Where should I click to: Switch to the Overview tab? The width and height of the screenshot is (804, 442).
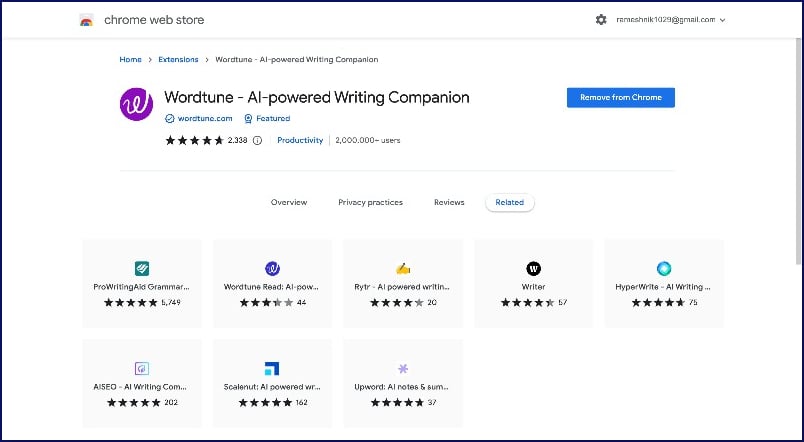coord(289,203)
